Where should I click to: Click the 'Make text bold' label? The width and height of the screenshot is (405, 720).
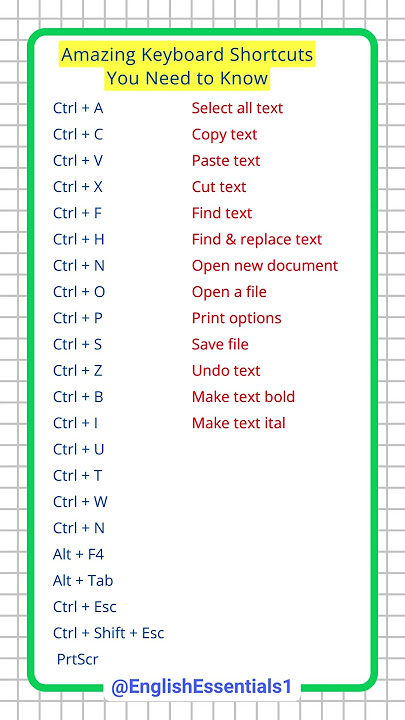(x=243, y=397)
